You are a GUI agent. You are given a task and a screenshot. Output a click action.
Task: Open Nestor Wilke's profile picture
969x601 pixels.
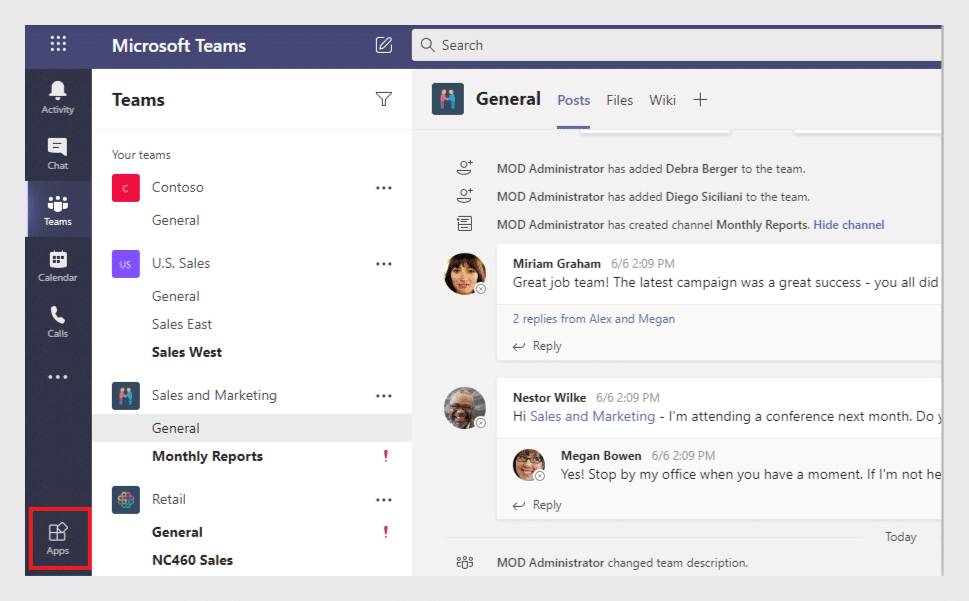tap(465, 408)
